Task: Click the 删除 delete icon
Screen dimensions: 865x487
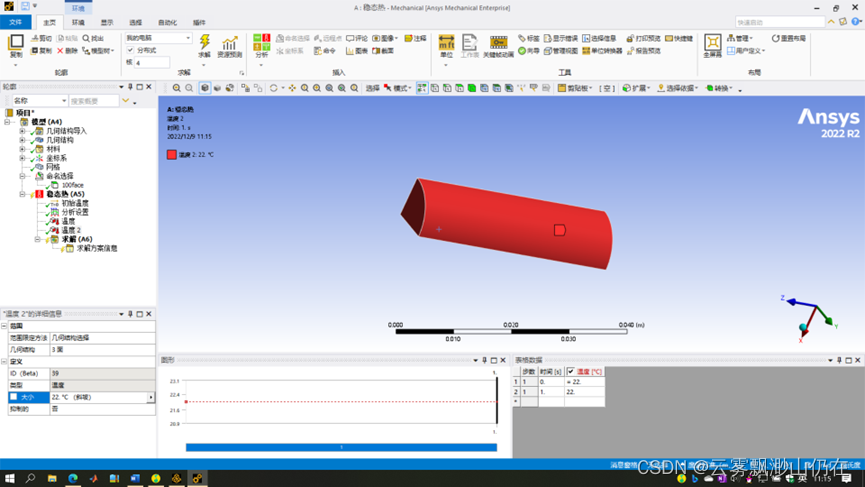Action: (67, 50)
